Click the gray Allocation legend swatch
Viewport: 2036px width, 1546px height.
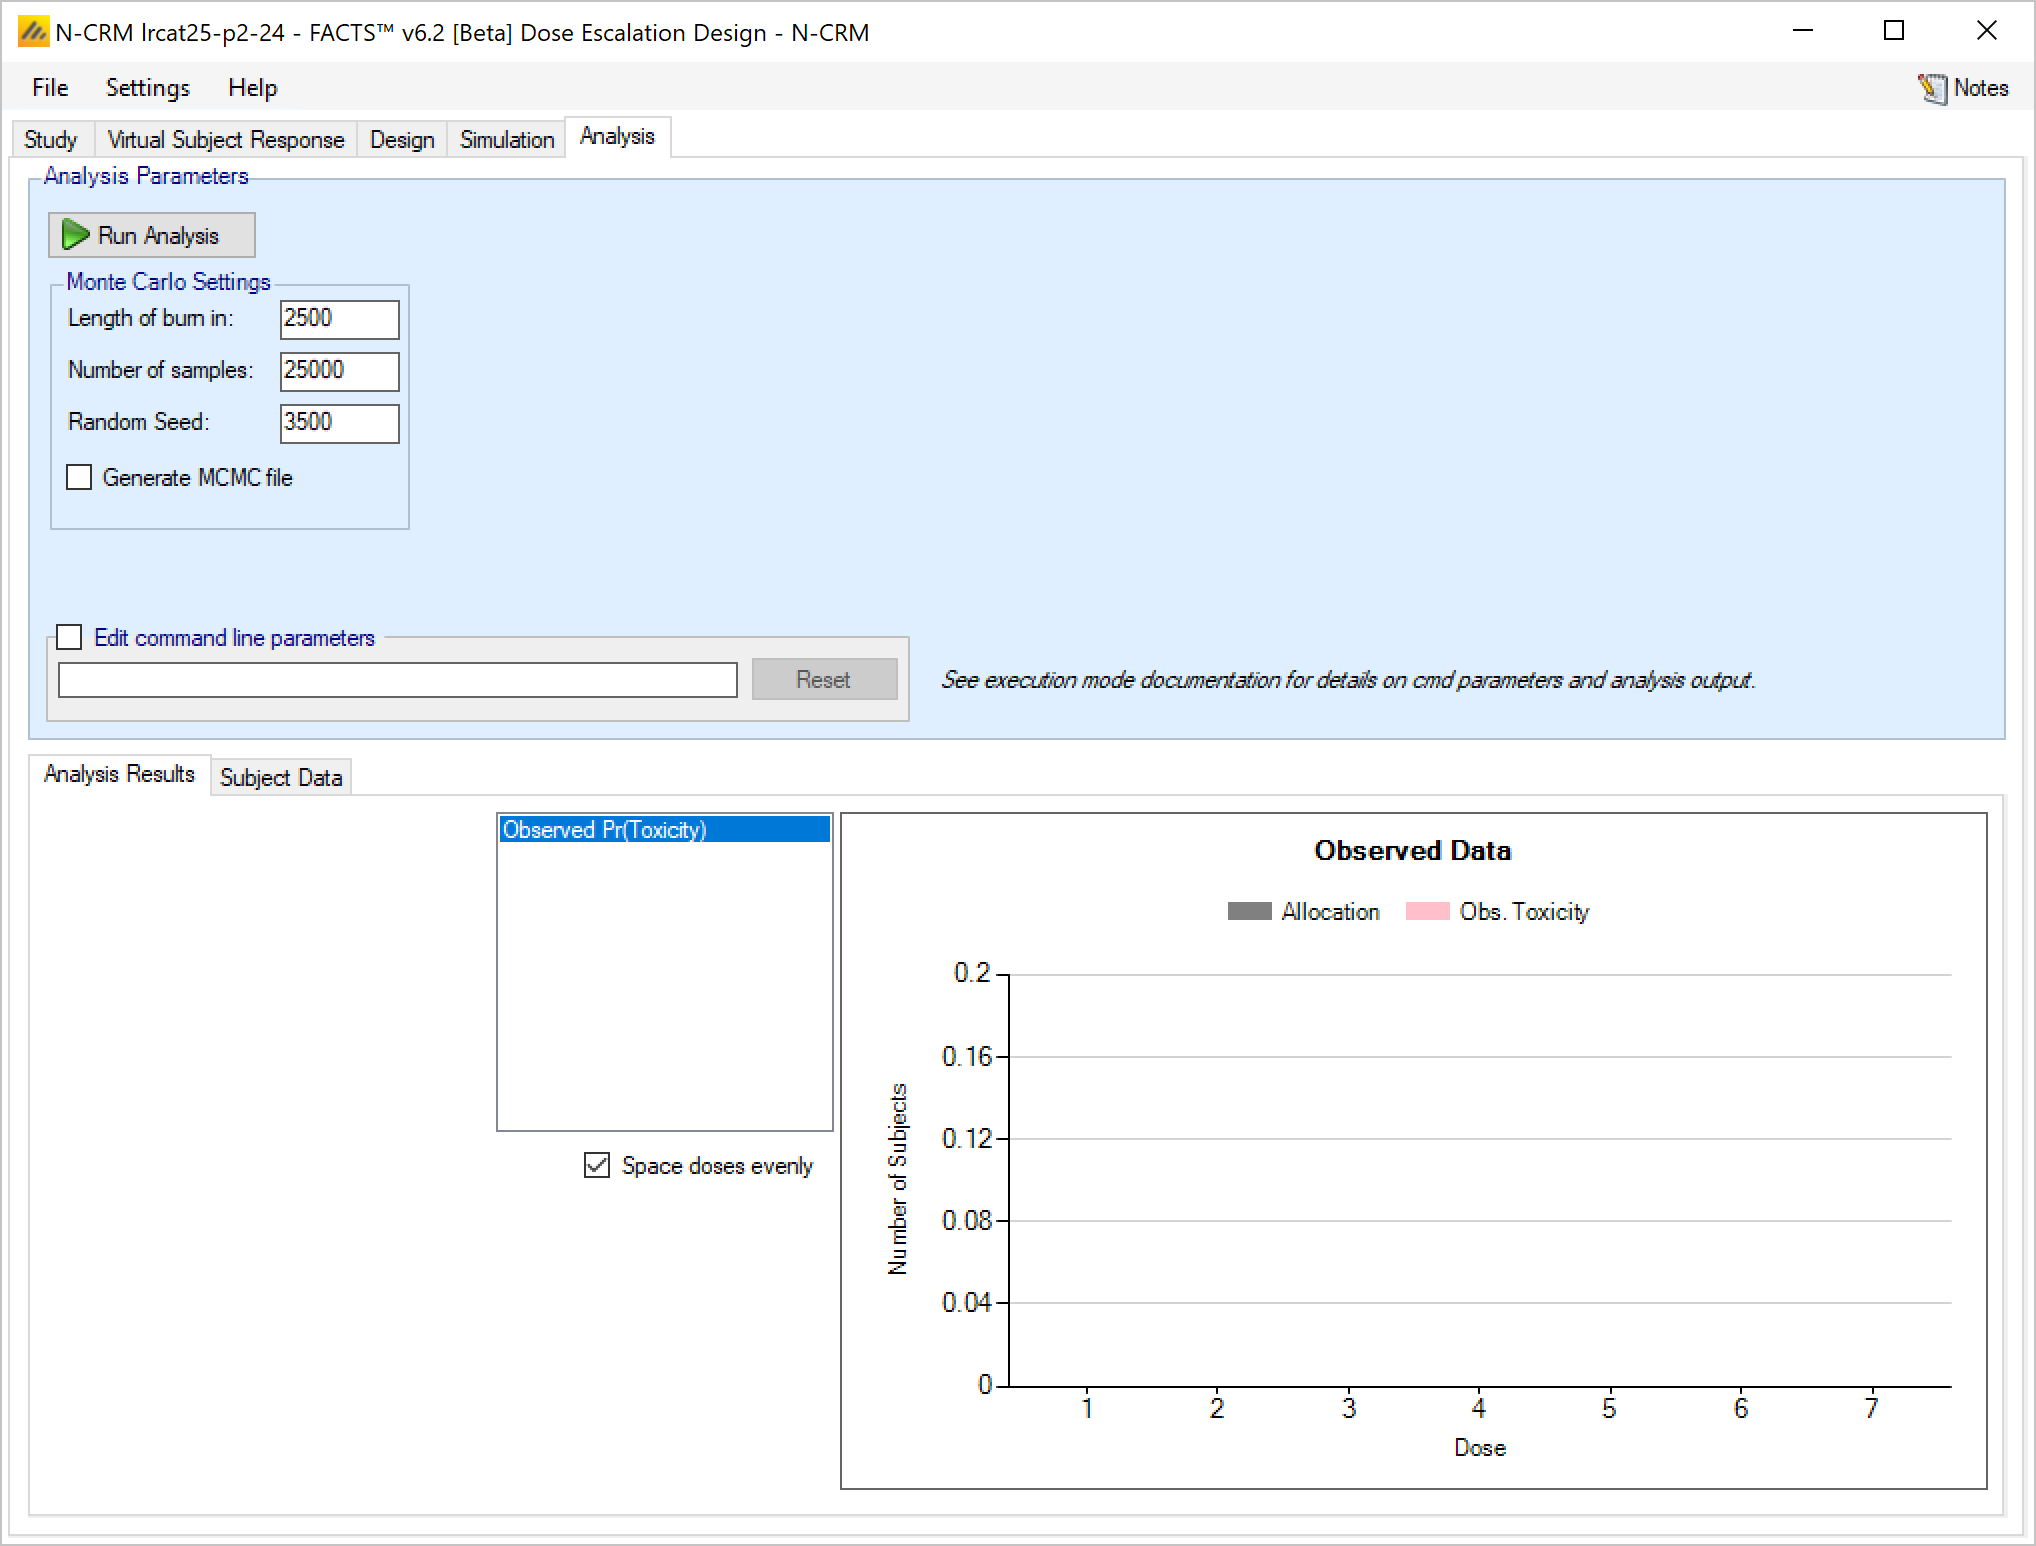(x=1249, y=911)
